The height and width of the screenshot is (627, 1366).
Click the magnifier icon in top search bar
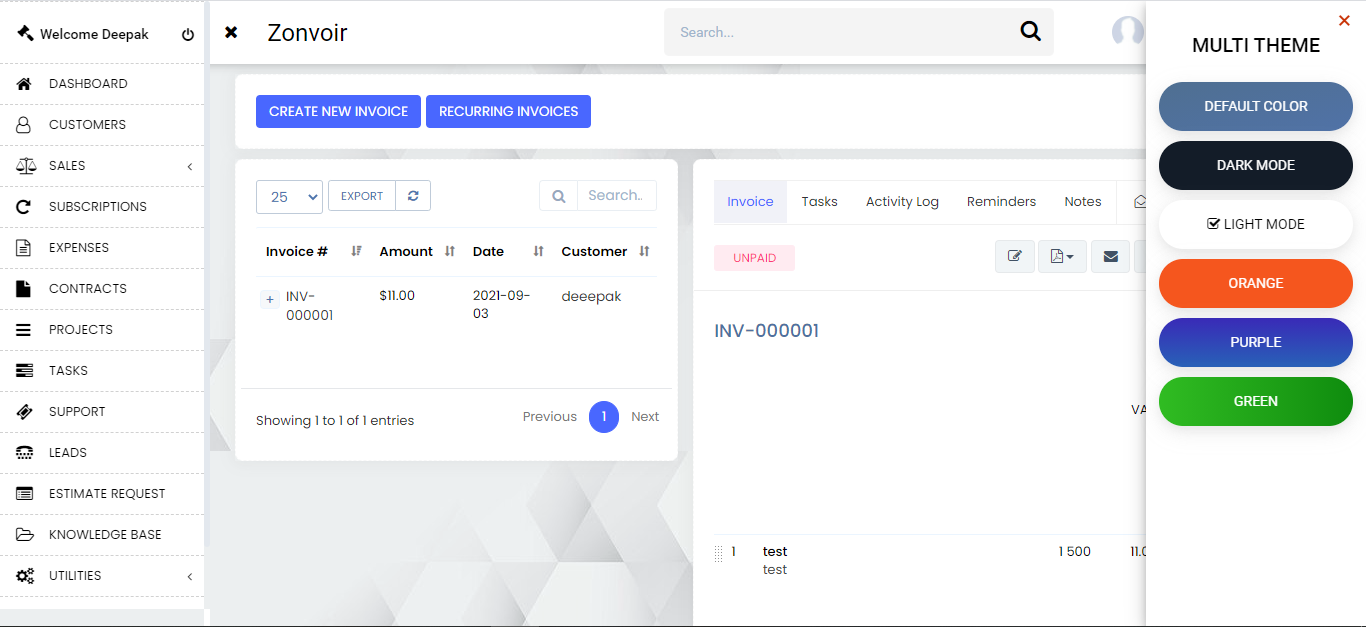click(x=1030, y=32)
